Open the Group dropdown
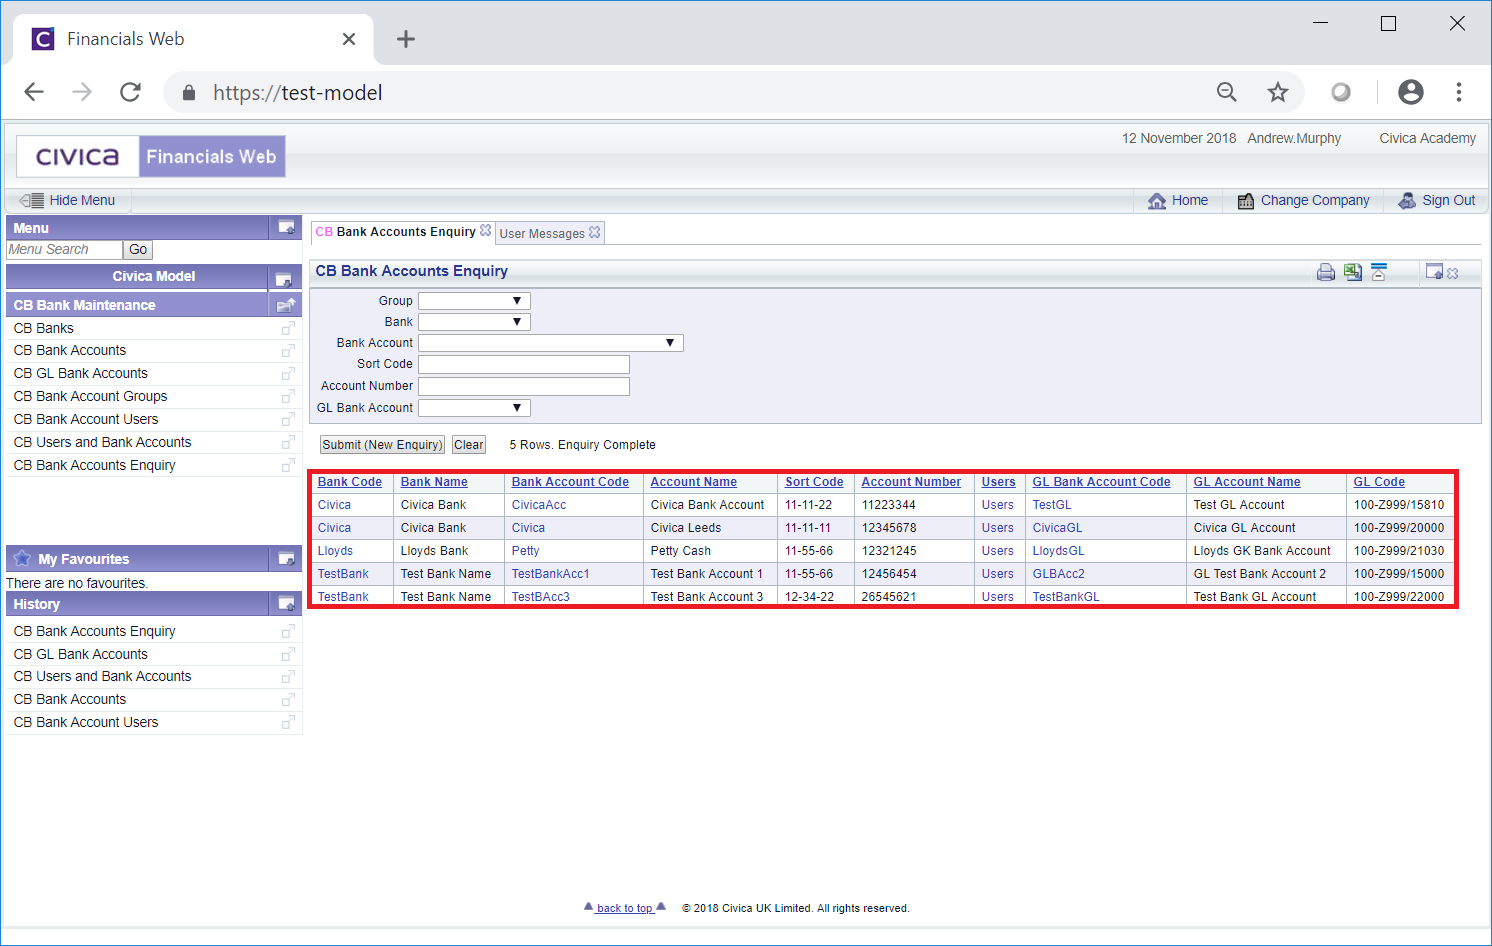Viewport: 1492px width, 946px height. [x=474, y=301]
